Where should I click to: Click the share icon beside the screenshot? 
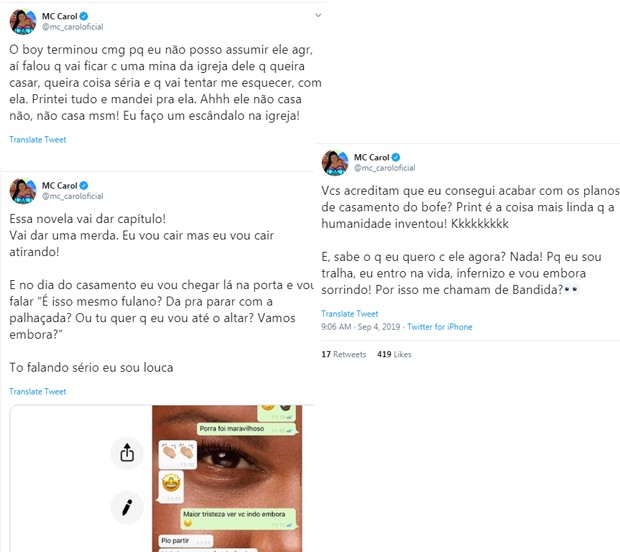click(x=127, y=453)
